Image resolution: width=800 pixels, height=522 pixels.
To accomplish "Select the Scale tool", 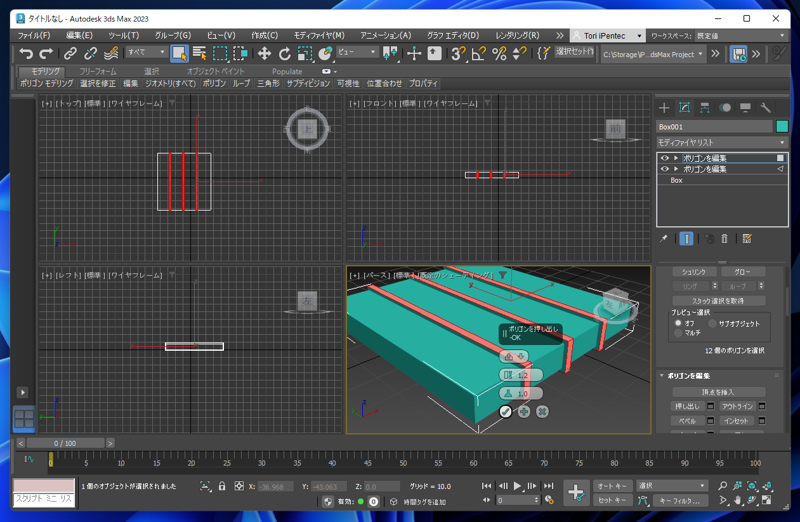I will point(305,53).
